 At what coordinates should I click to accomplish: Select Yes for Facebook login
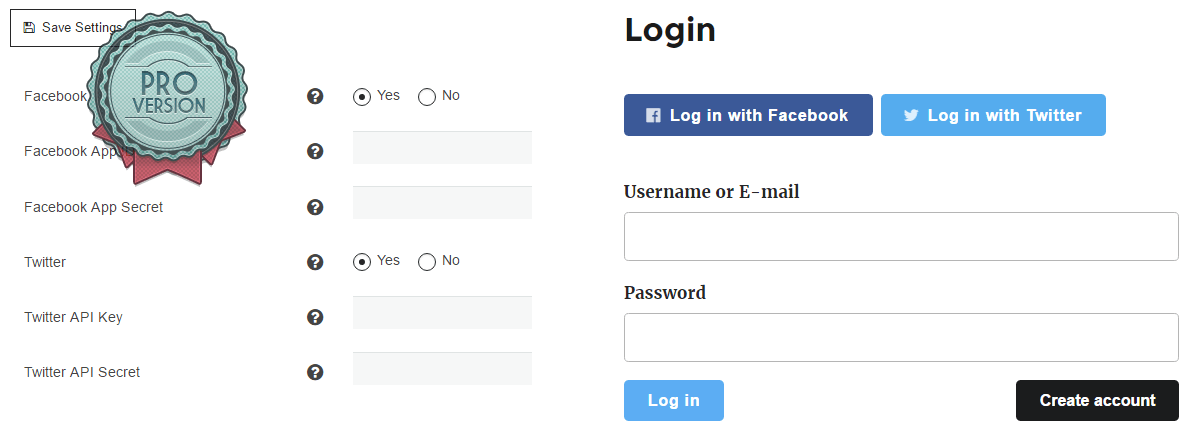(362, 97)
